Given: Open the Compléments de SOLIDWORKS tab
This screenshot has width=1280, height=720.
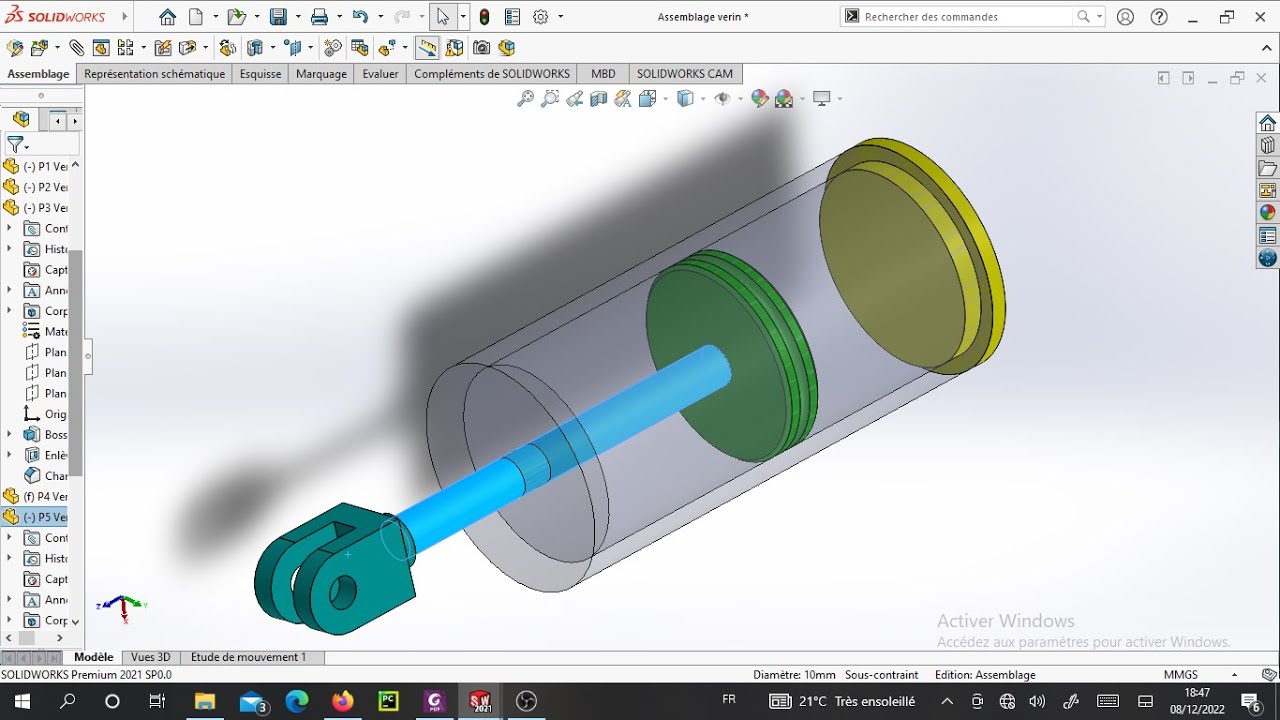Looking at the screenshot, I should pos(492,74).
